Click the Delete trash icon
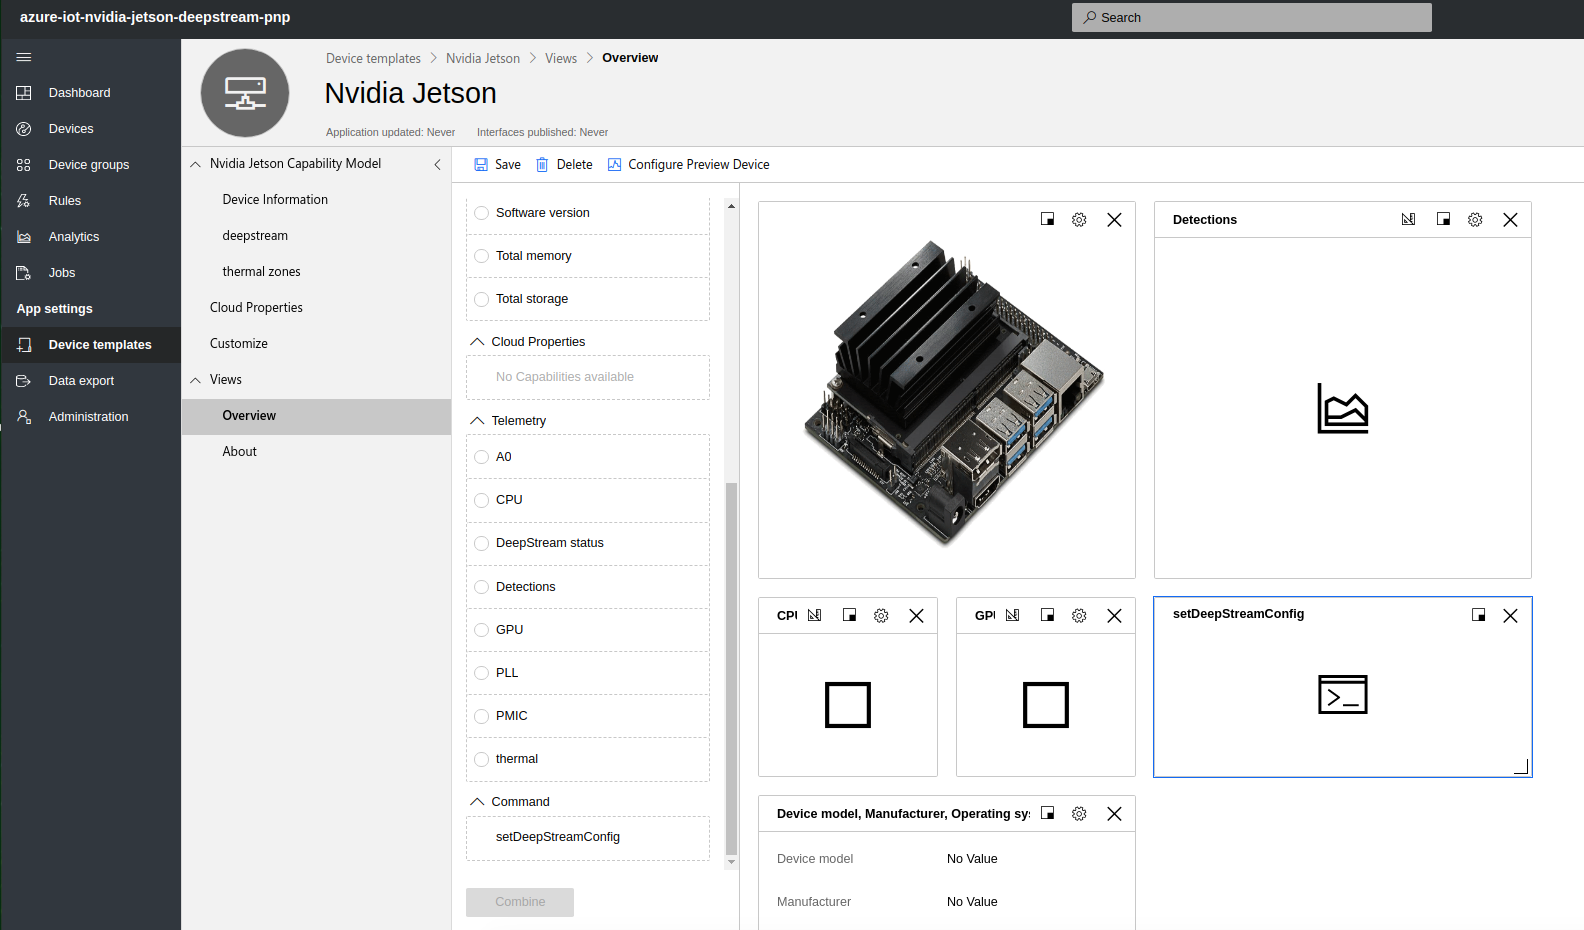1584x930 pixels. [542, 165]
